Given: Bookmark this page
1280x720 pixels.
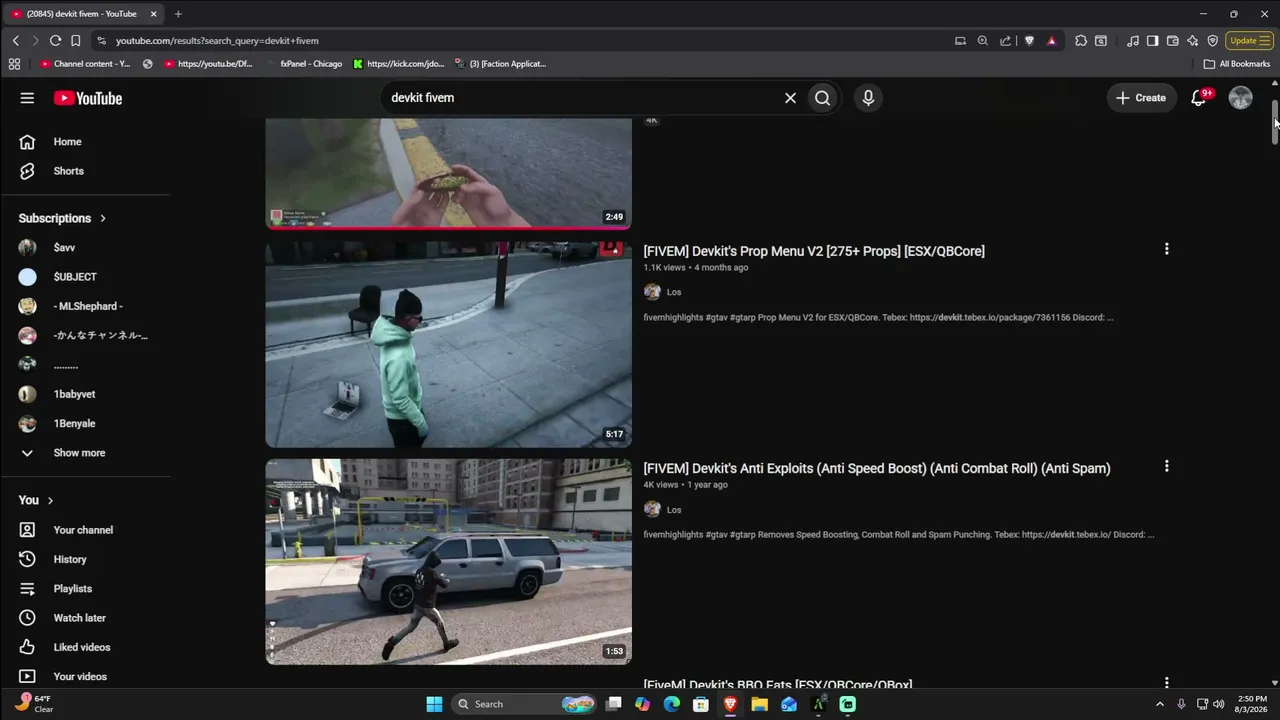Looking at the screenshot, I should coord(75,41).
